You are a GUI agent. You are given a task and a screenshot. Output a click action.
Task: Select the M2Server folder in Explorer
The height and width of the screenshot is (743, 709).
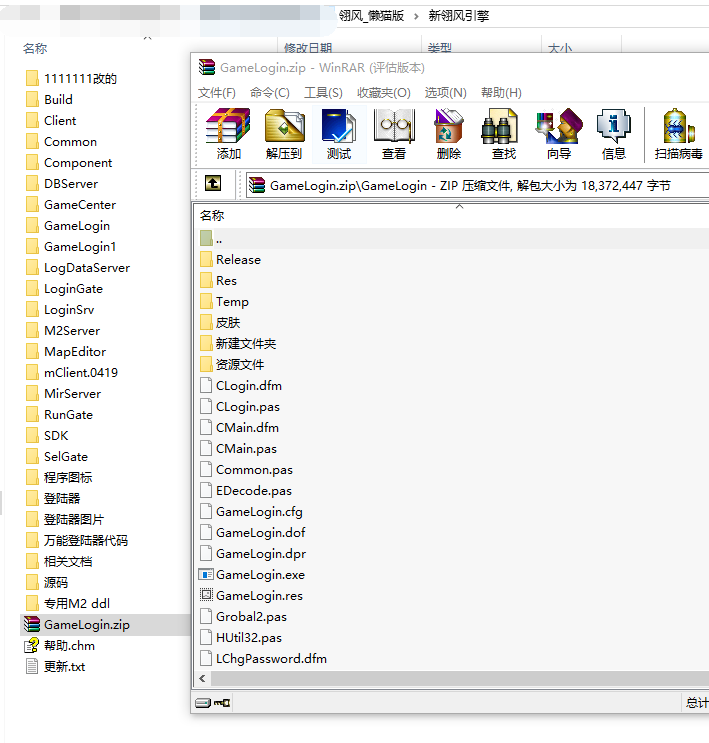point(71,330)
